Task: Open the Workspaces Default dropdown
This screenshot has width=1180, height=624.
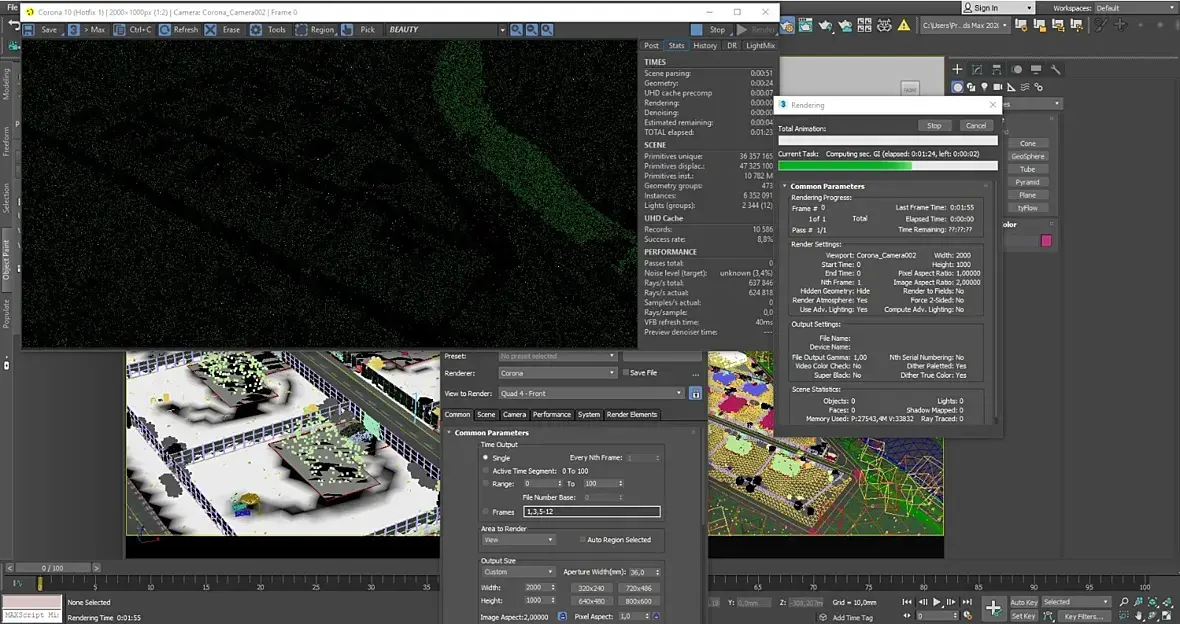Action: click(1133, 8)
